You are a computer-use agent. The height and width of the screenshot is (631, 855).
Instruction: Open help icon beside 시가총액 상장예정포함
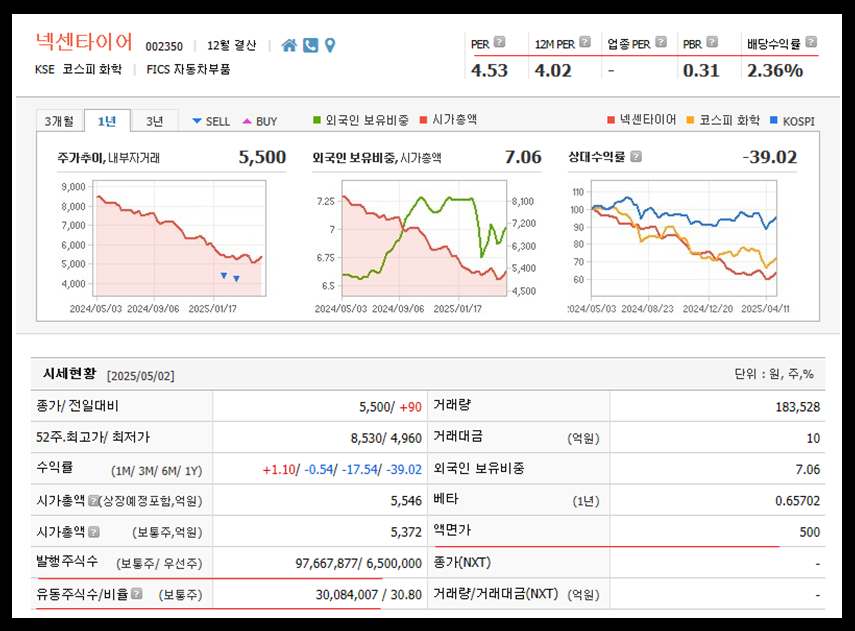pos(93,500)
